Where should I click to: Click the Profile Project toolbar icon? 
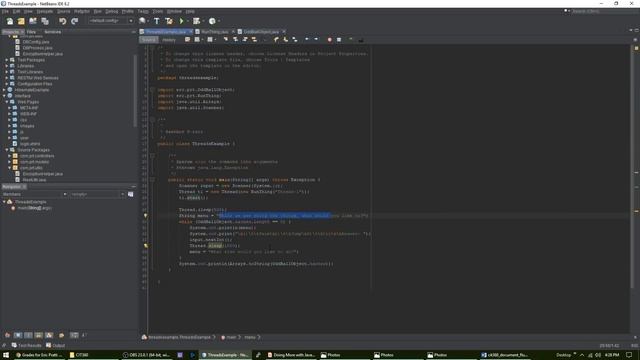tap(212, 21)
